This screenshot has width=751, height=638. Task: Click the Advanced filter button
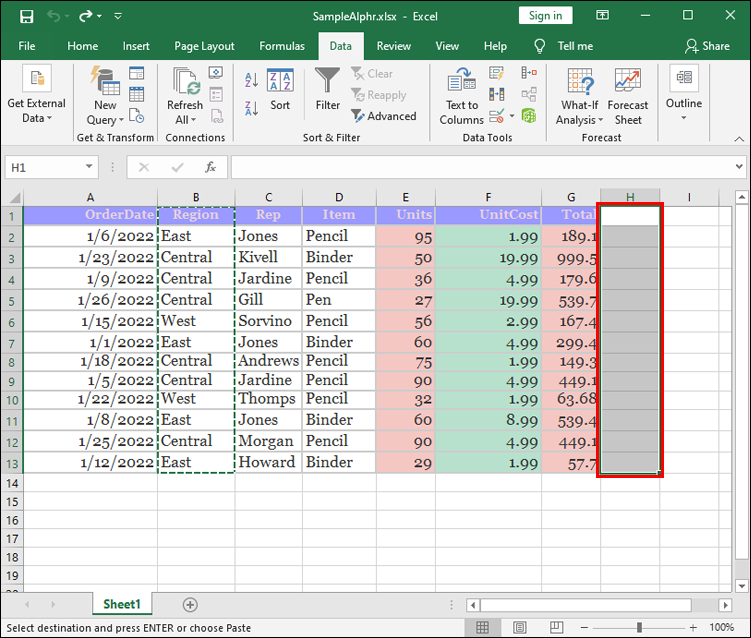pyautogui.click(x=384, y=116)
